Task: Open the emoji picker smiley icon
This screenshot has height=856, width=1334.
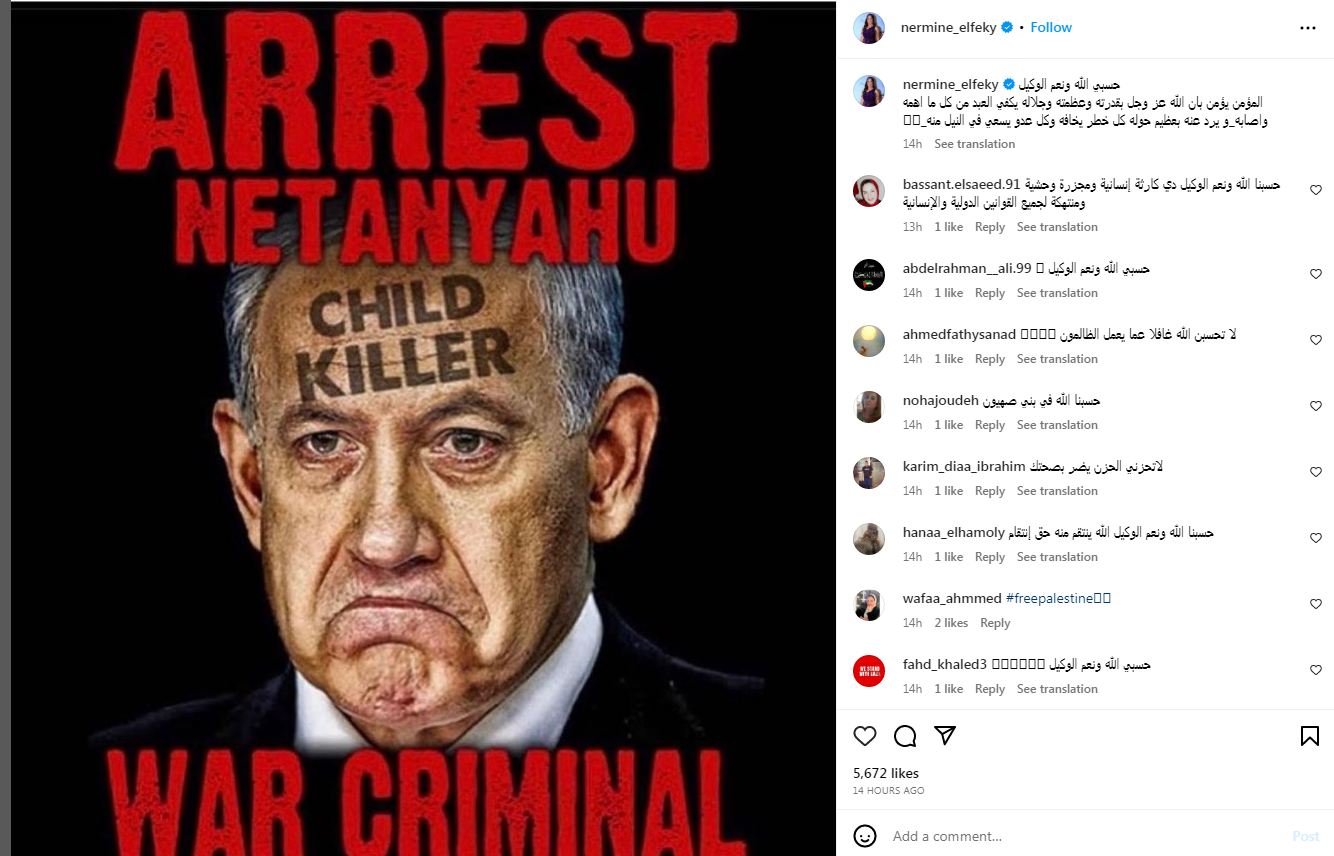Action: (865, 836)
